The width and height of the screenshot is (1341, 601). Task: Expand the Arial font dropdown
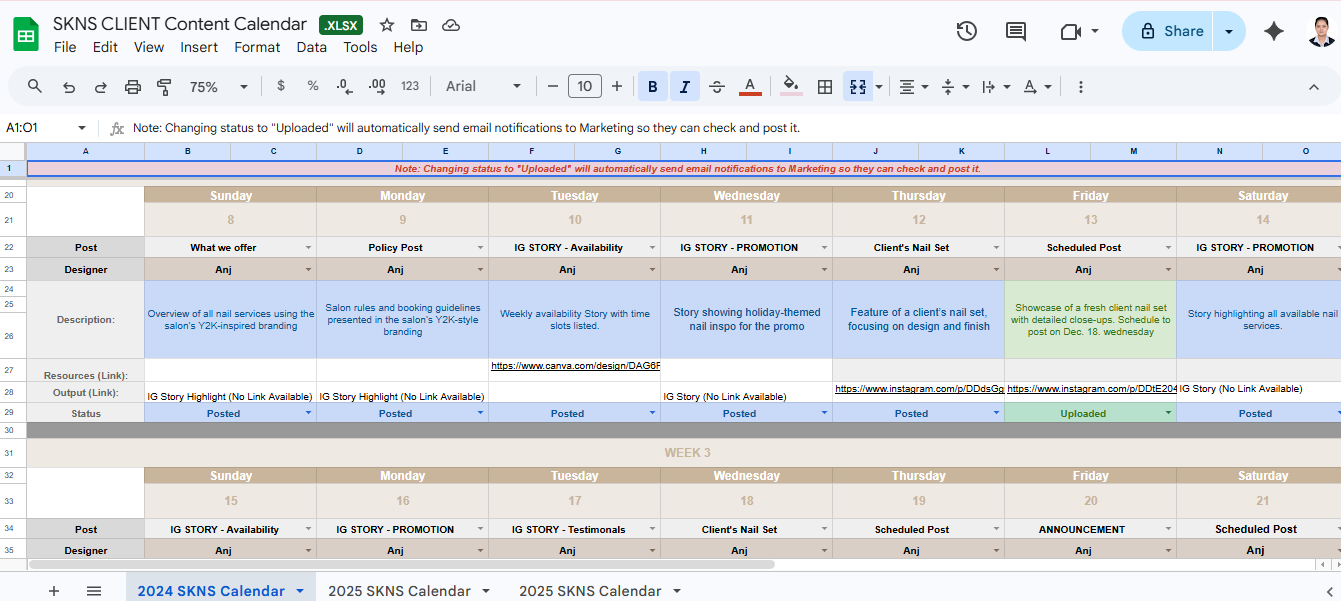tap(484, 87)
